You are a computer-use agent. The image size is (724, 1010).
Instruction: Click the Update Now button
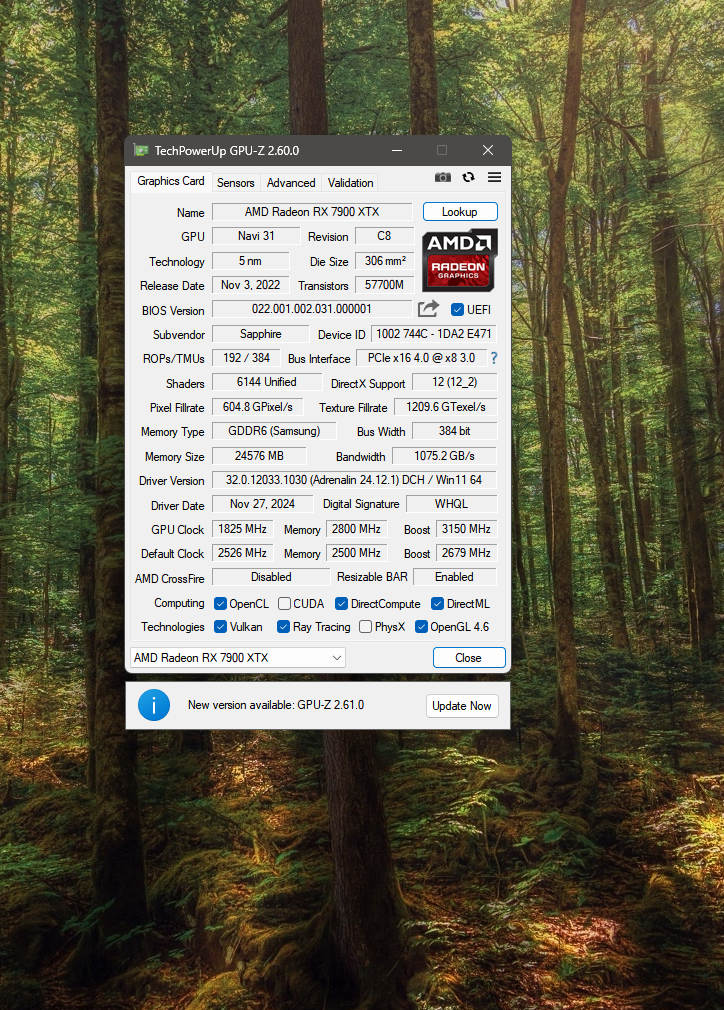coord(462,706)
